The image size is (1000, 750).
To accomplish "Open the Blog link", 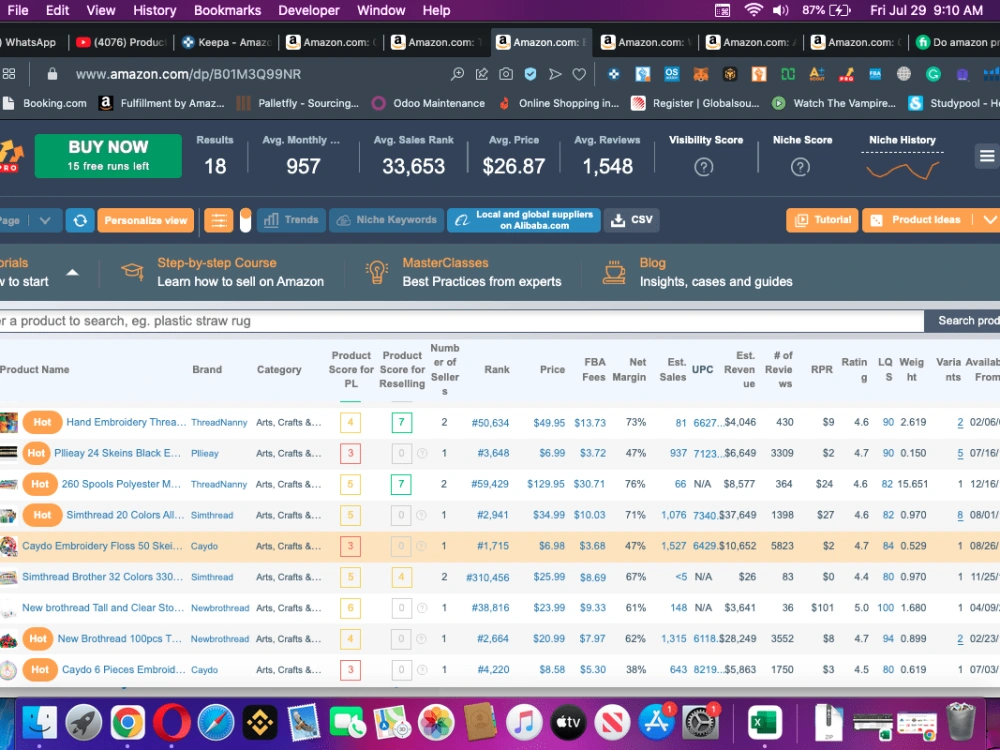I will point(652,263).
